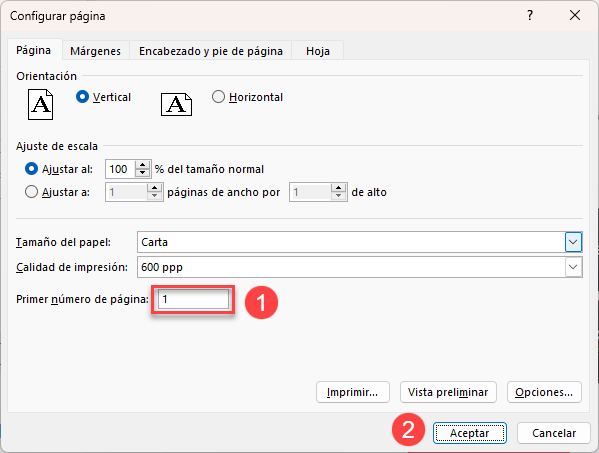Open the Tamaño del papel dropdown

click(x=573, y=242)
